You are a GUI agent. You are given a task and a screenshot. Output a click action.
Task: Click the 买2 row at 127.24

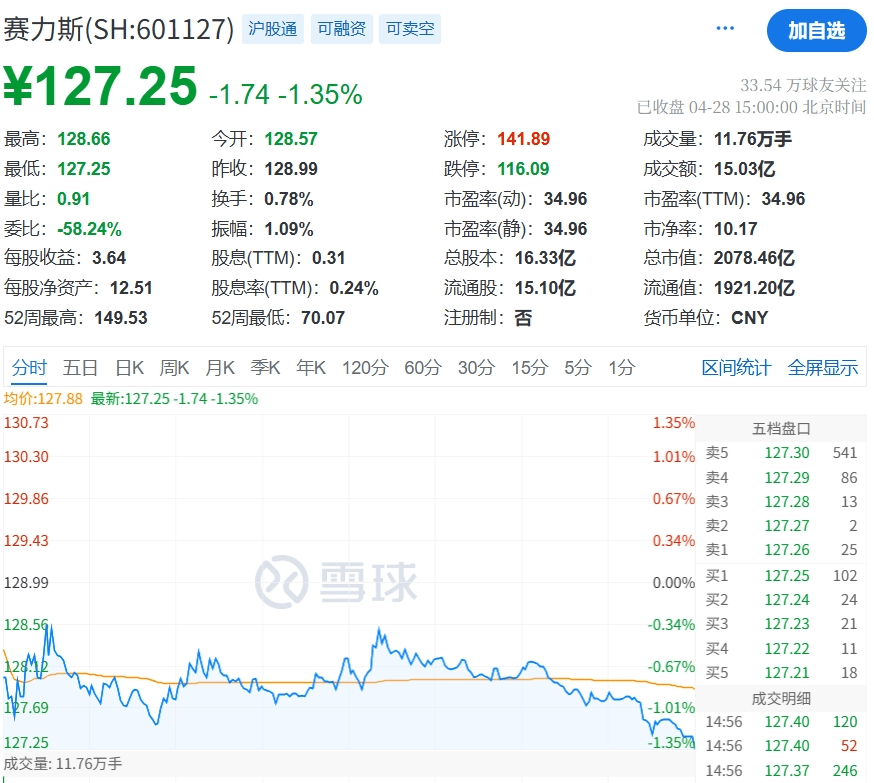point(781,600)
